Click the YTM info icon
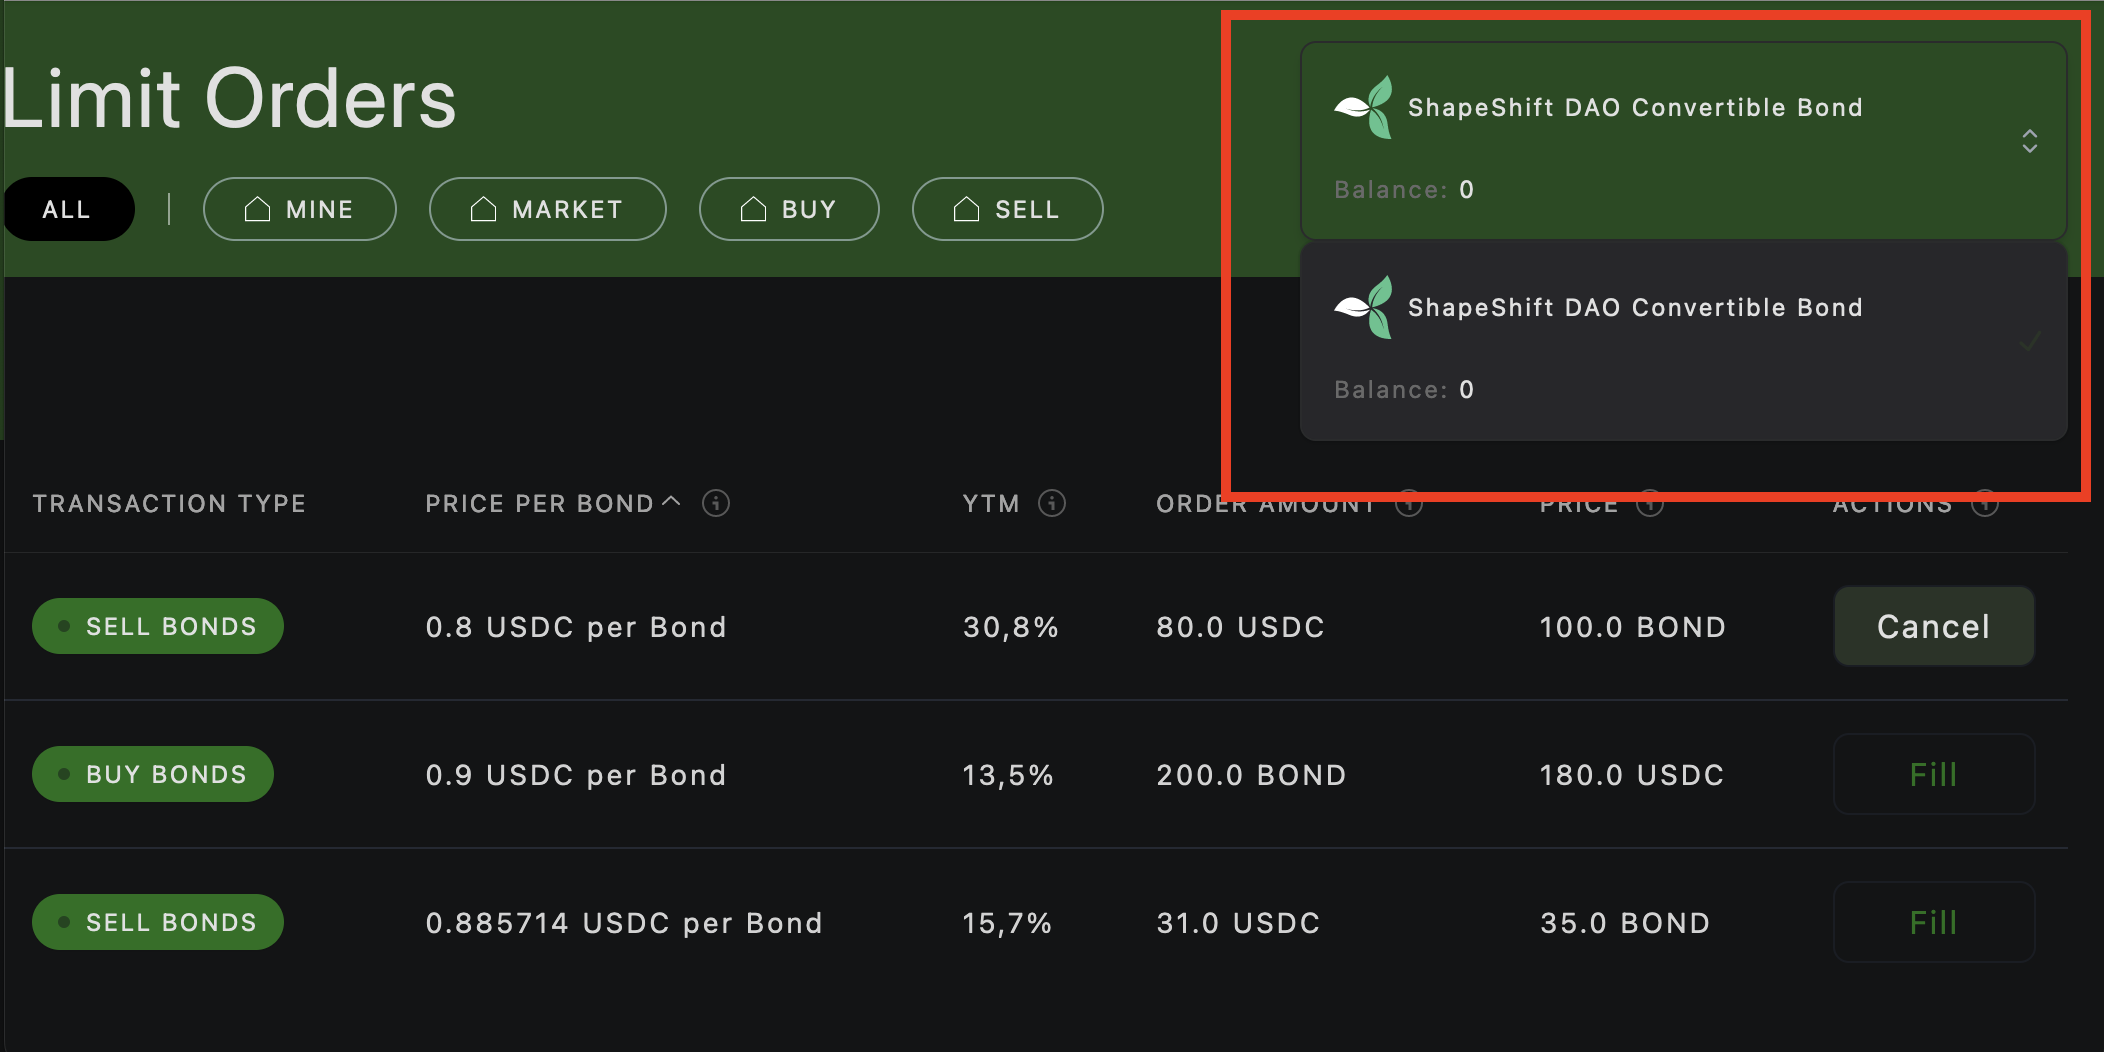Viewport: 2104px width, 1052px height. [1051, 503]
